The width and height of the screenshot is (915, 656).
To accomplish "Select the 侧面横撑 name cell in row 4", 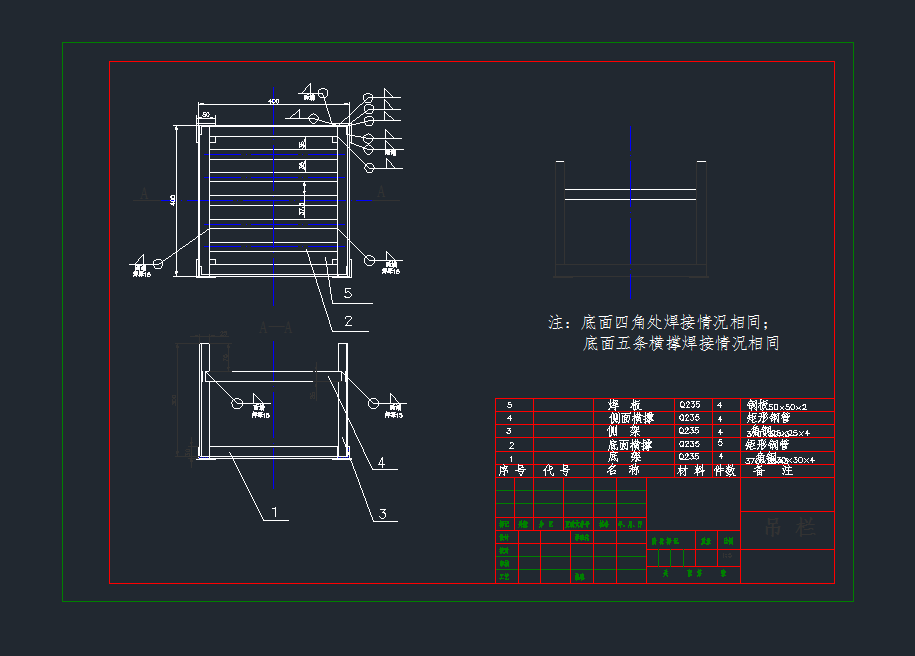I will tap(630, 417).
